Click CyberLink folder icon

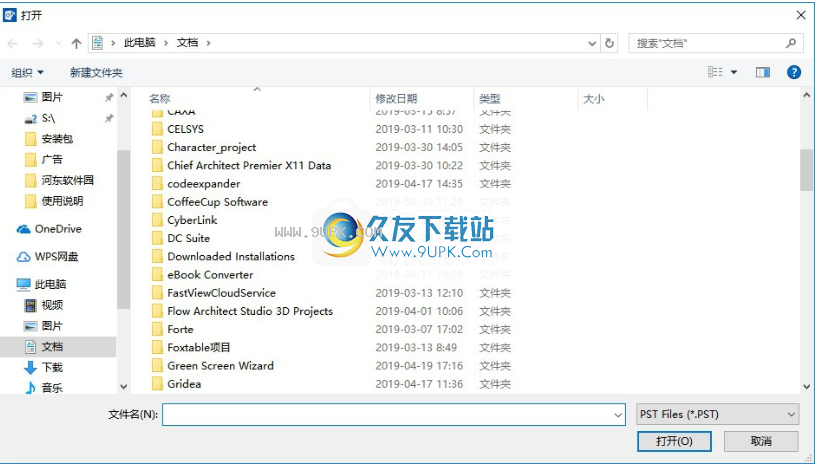click(x=157, y=220)
